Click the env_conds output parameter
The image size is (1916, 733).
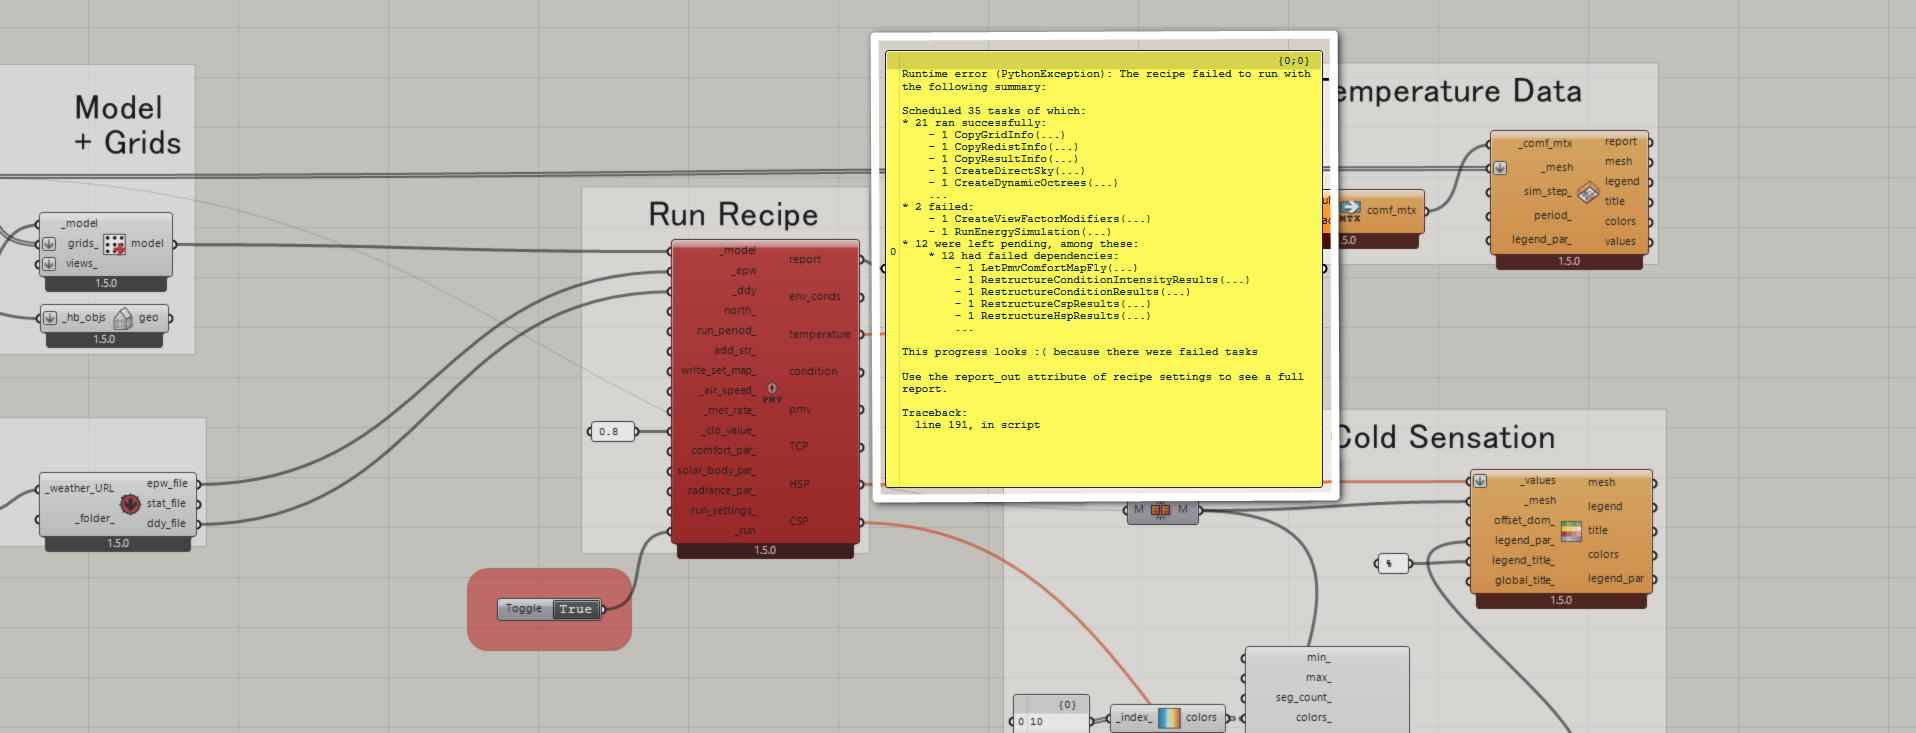pyautogui.click(x=815, y=297)
